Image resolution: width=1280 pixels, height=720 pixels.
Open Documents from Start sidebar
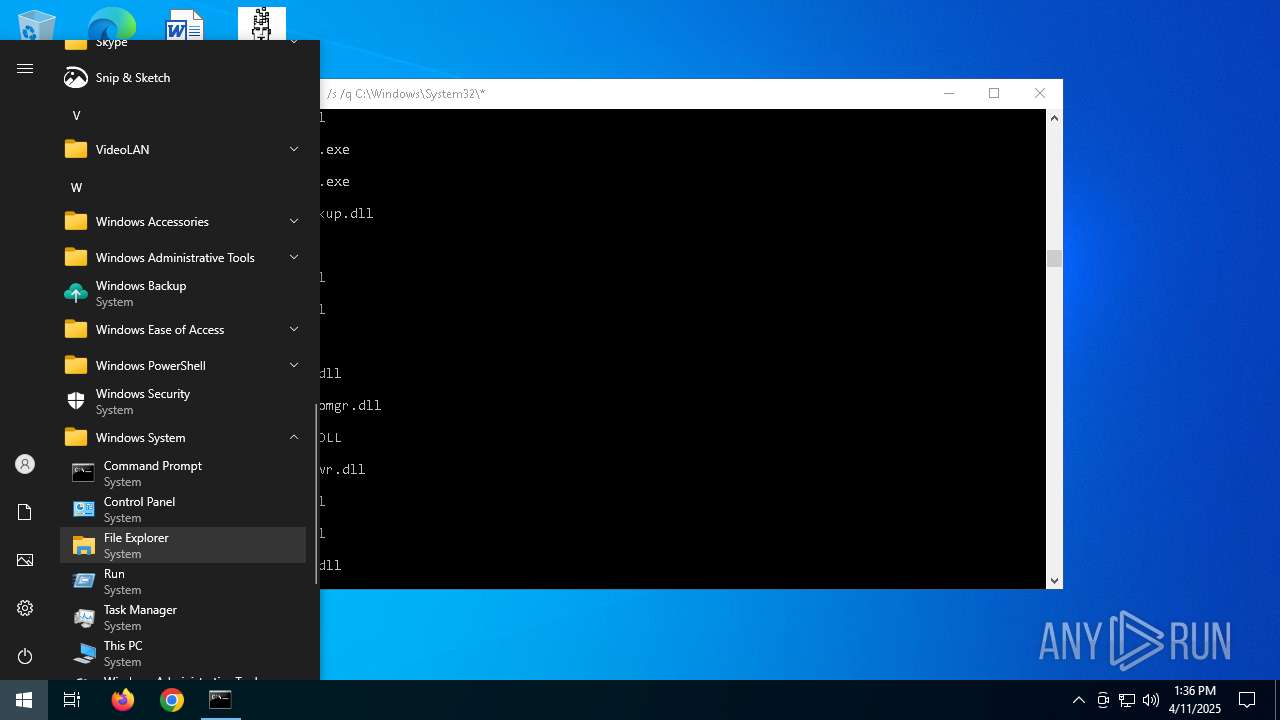(x=25, y=512)
